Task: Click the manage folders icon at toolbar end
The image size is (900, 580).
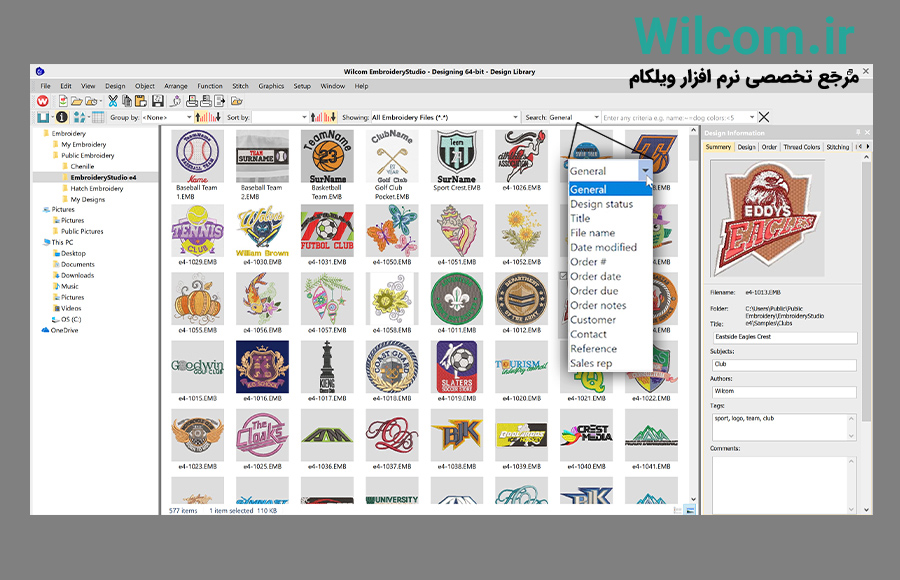Action: point(236,101)
